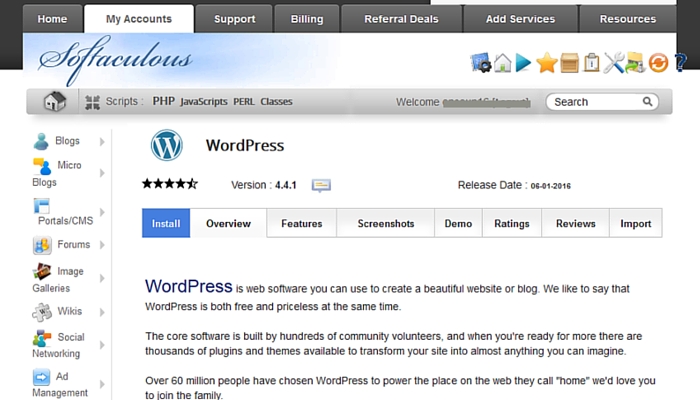Click the orange sync circular arrows icon

click(x=658, y=63)
